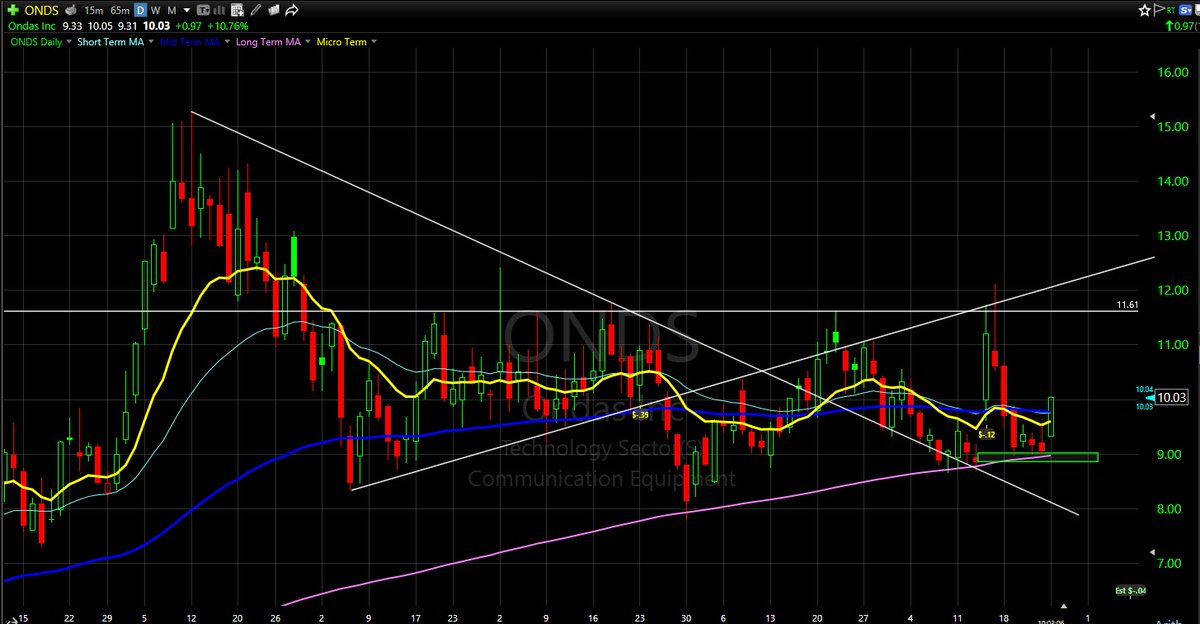Select the D daily timeframe
Image resolution: width=1200 pixels, height=624 pixels.
(x=140, y=10)
